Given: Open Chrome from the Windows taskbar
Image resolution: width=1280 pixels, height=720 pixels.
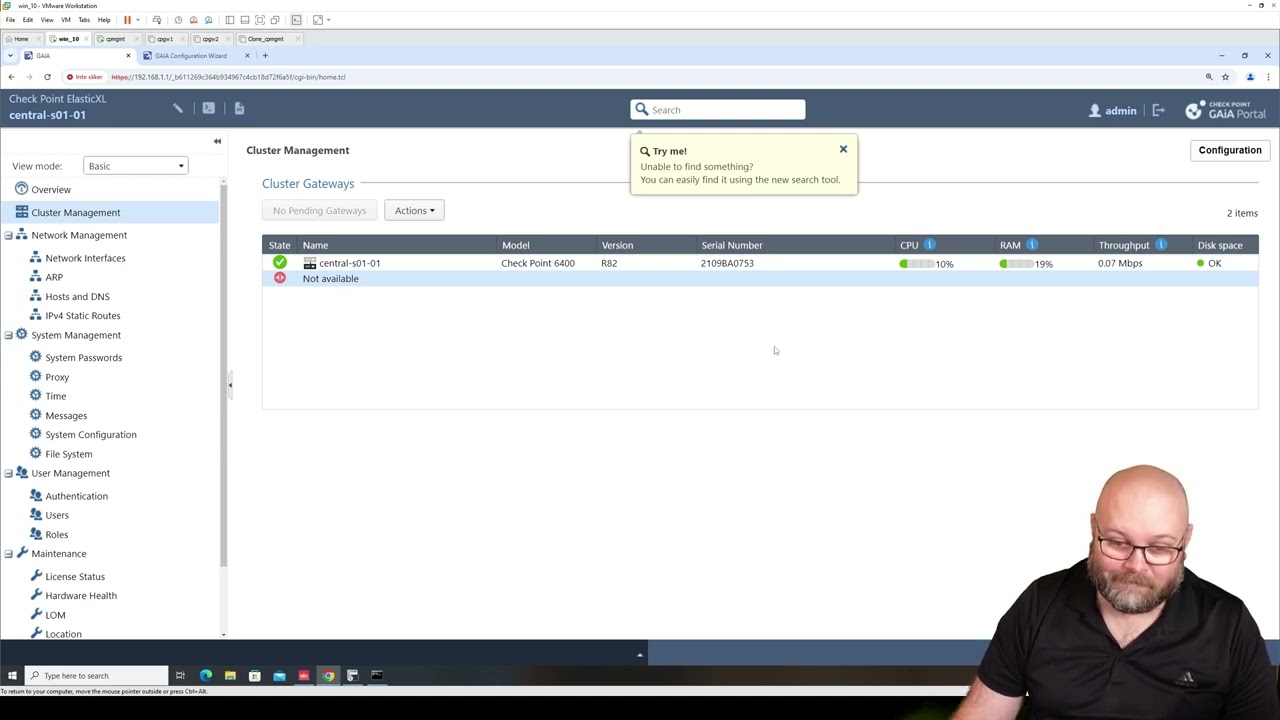Looking at the screenshot, I should [x=328, y=676].
